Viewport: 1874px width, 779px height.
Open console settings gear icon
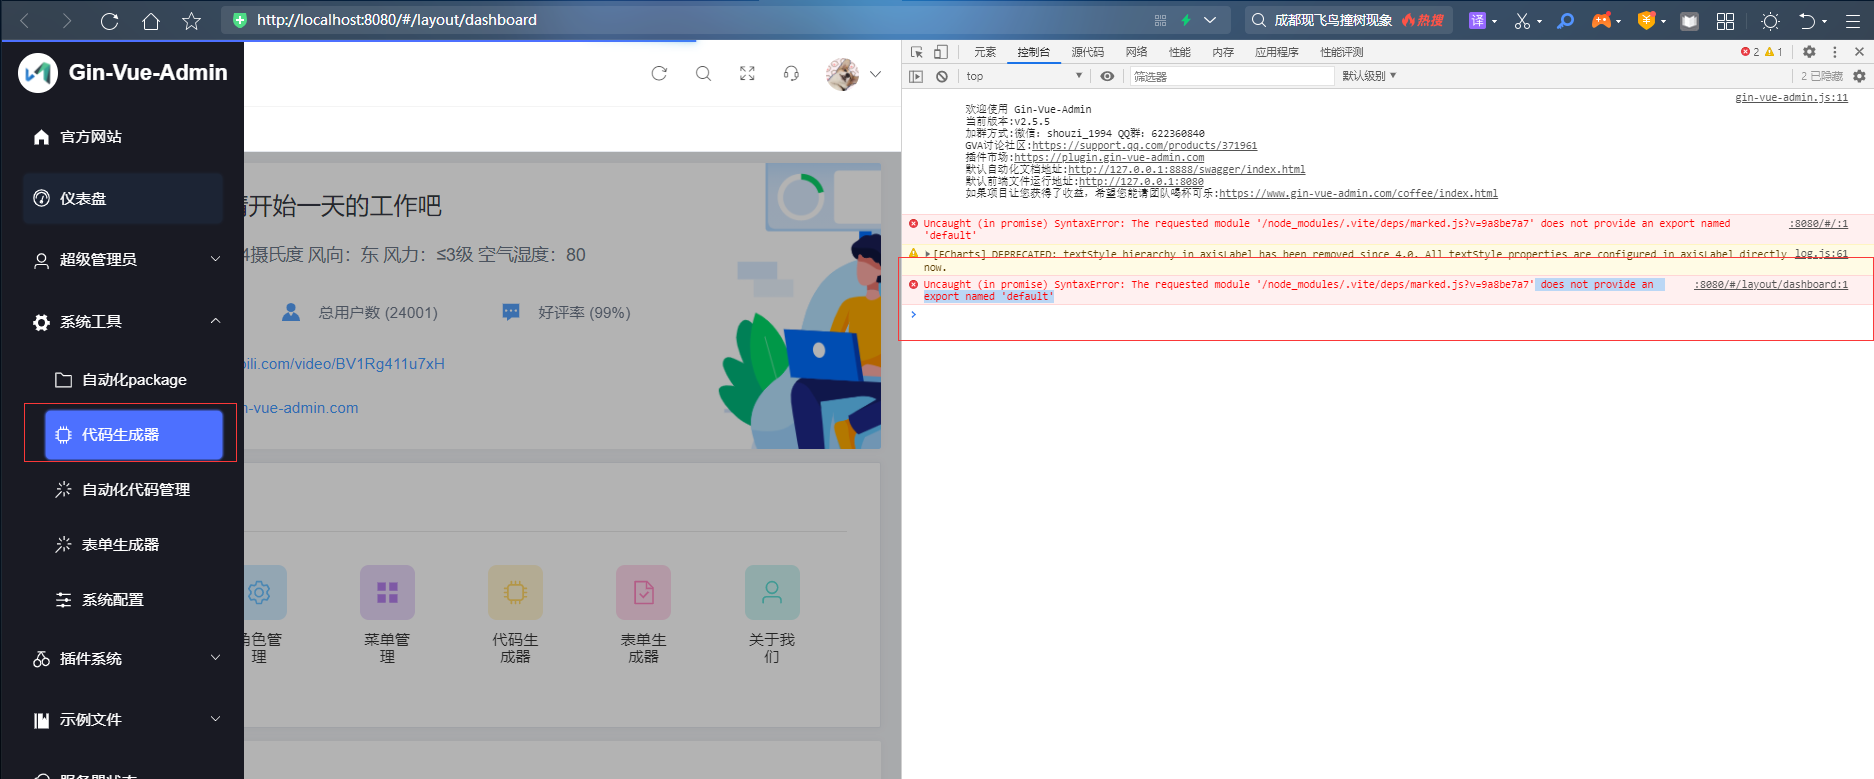(x=1859, y=76)
